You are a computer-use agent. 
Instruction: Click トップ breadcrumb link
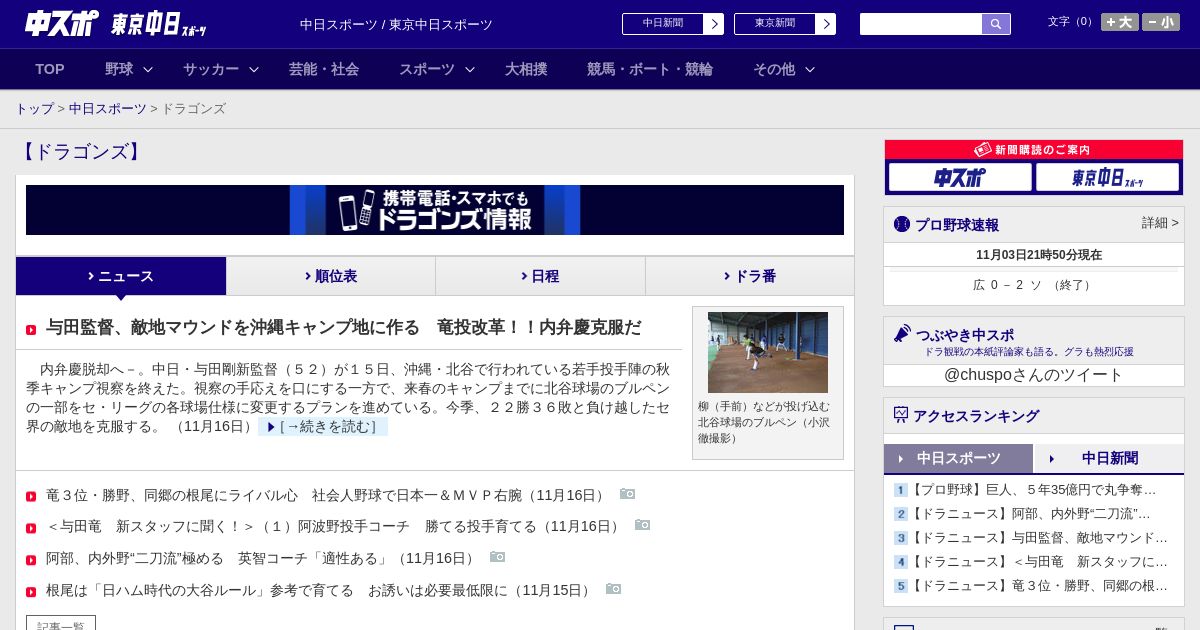point(35,109)
